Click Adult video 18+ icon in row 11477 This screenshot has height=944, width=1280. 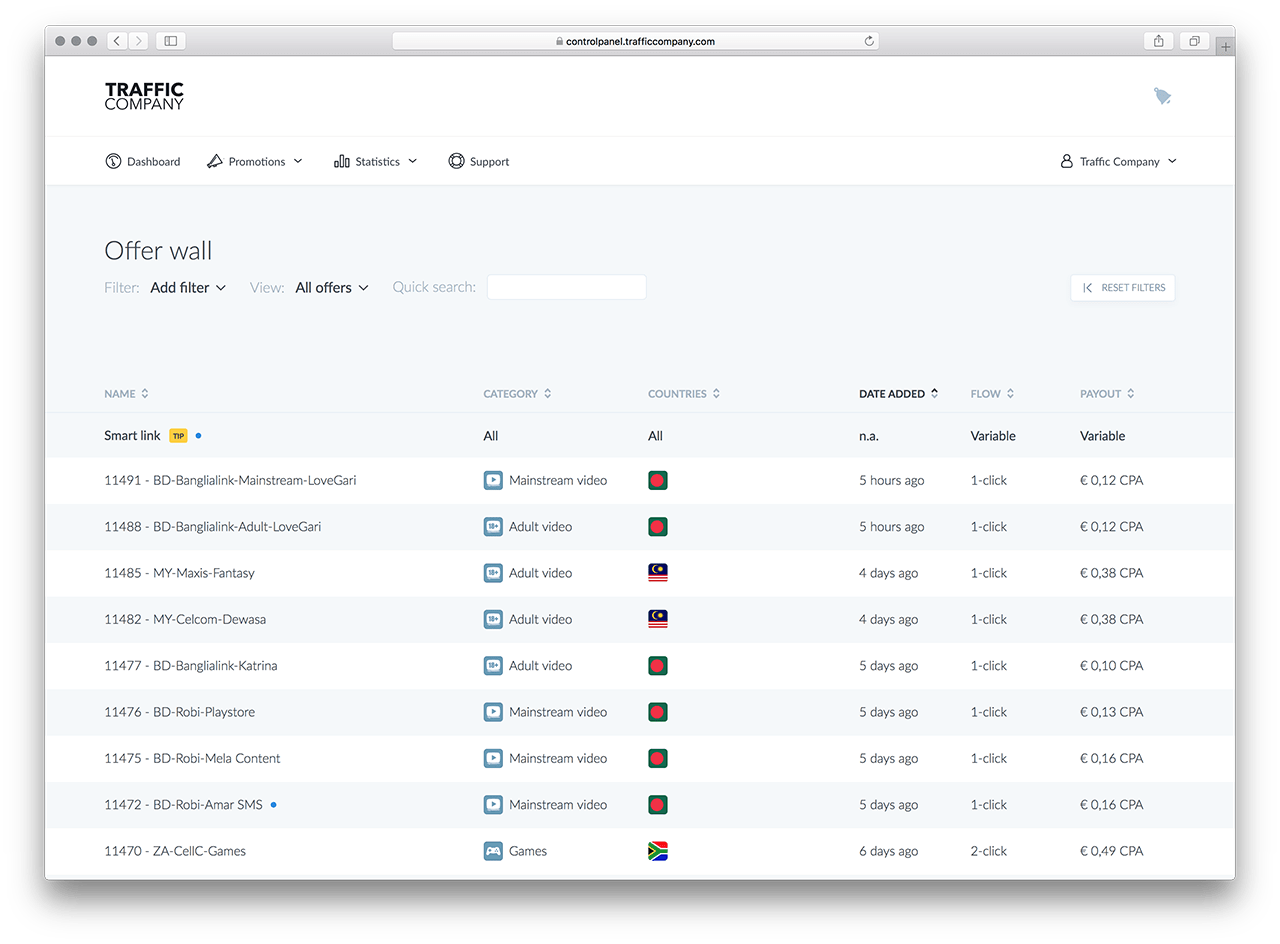(493, 665)
